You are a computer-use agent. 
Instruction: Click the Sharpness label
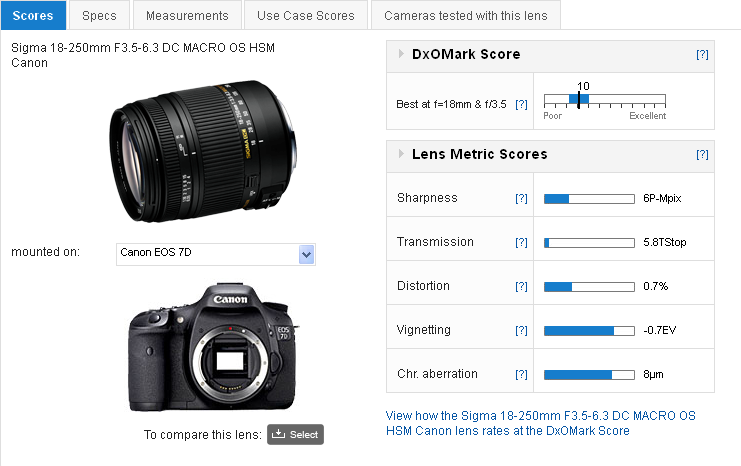pos(427,198)
